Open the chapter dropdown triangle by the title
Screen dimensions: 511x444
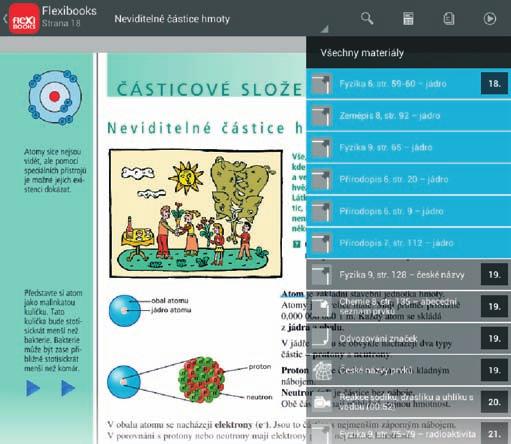tap(325, 29)
